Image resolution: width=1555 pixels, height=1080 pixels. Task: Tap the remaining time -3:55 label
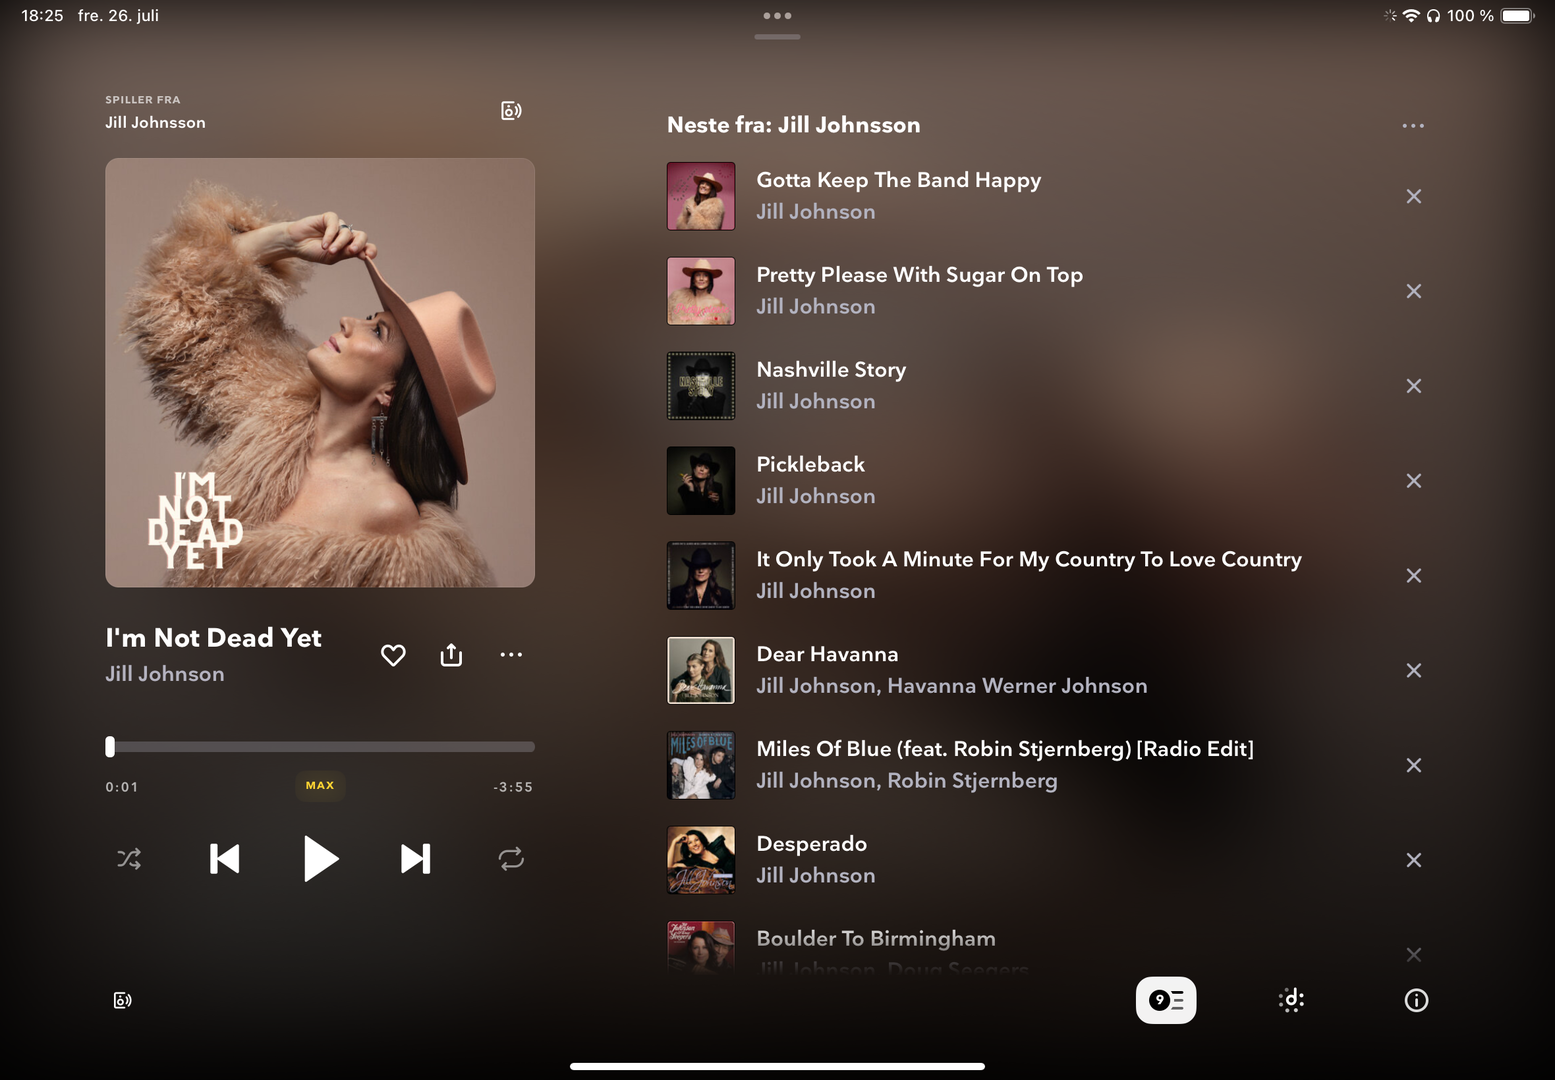pos(513,787)
